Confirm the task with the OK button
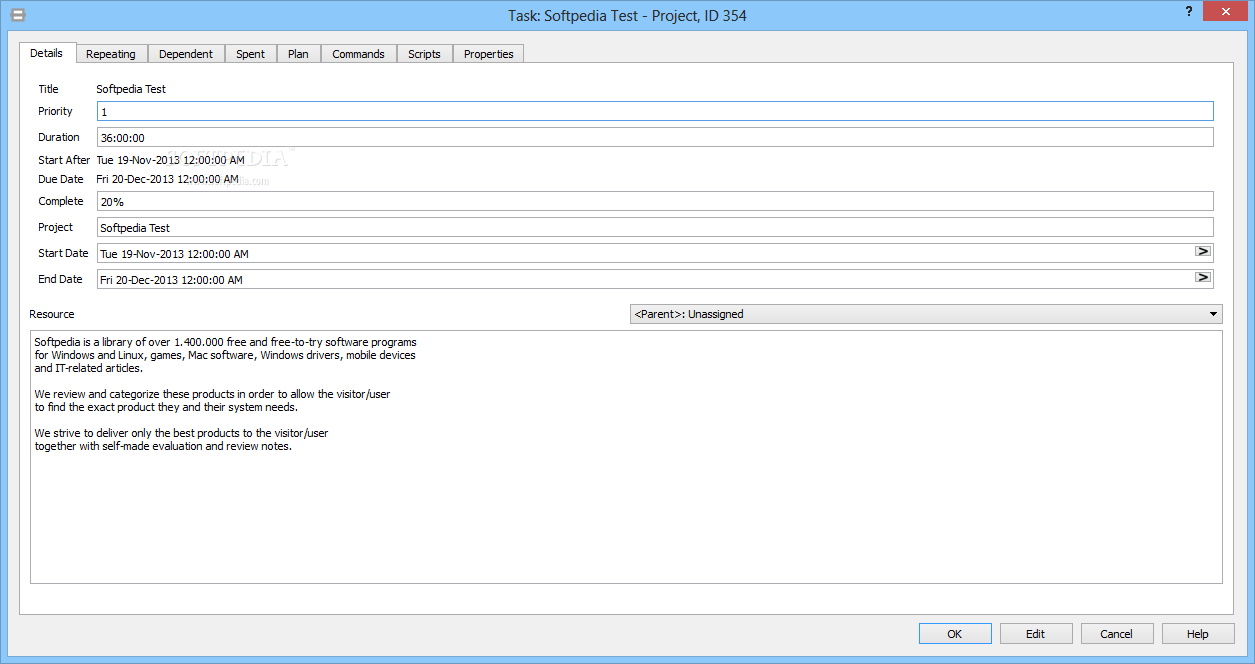This screenshot has height=664, width=1255. [x=955, y=634]
